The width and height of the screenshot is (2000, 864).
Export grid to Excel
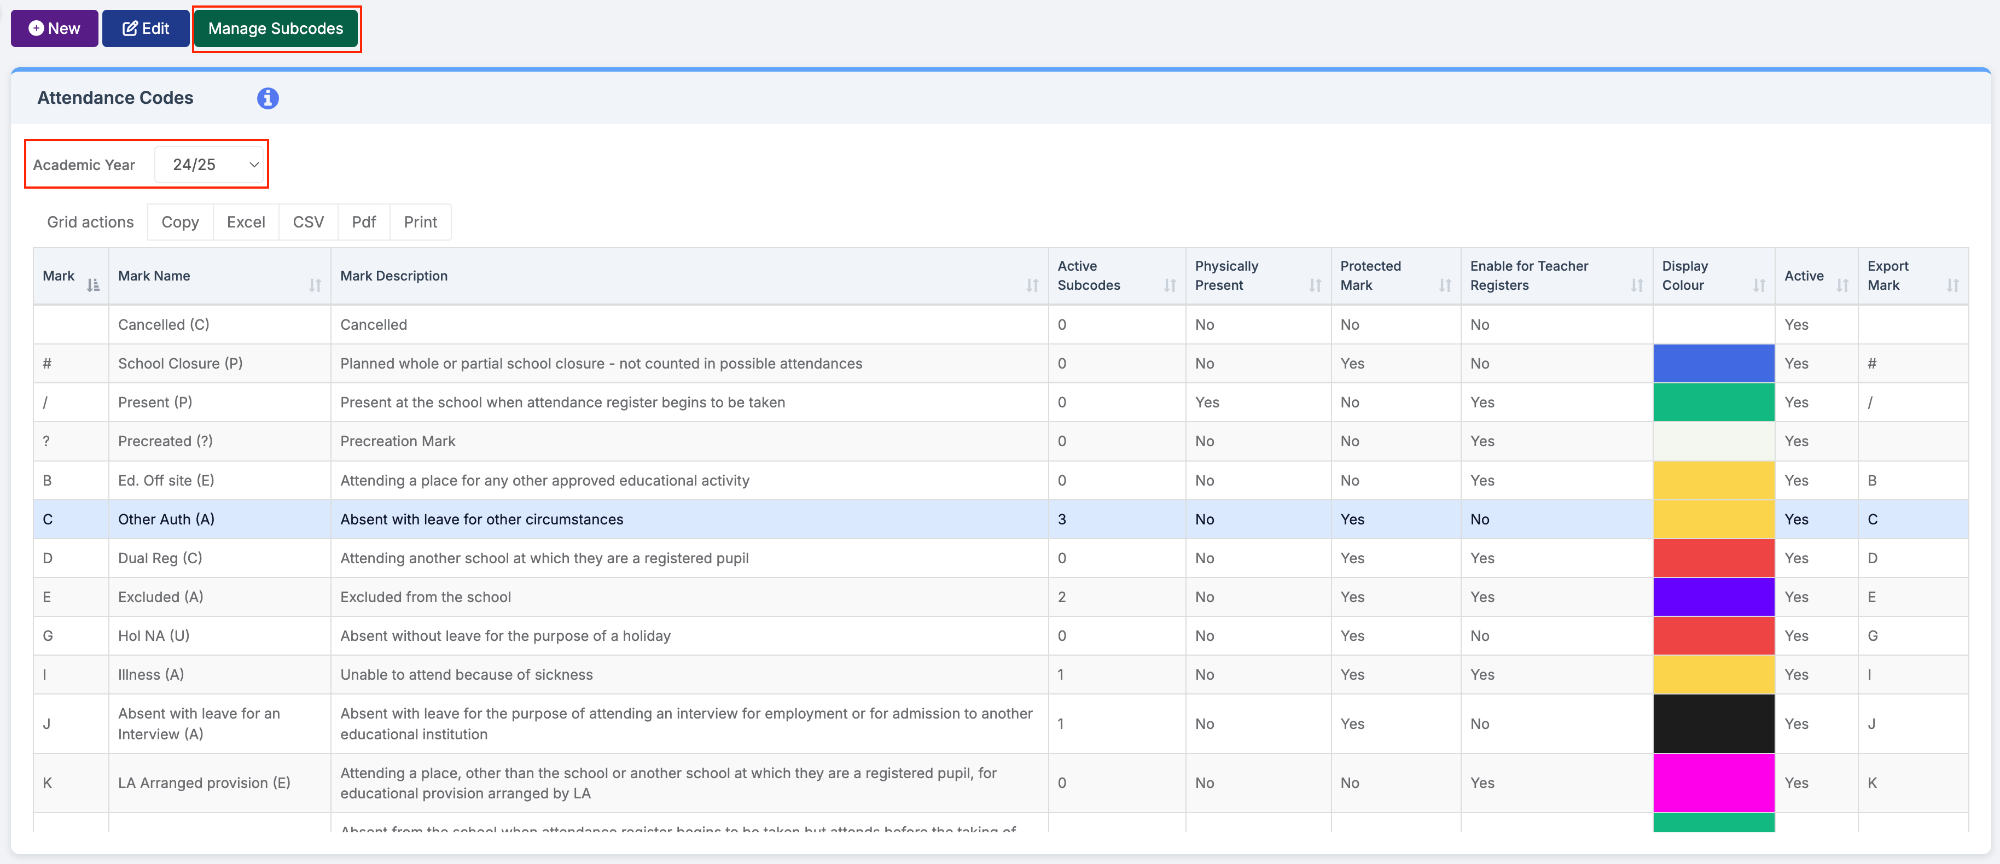pos(246,222)
